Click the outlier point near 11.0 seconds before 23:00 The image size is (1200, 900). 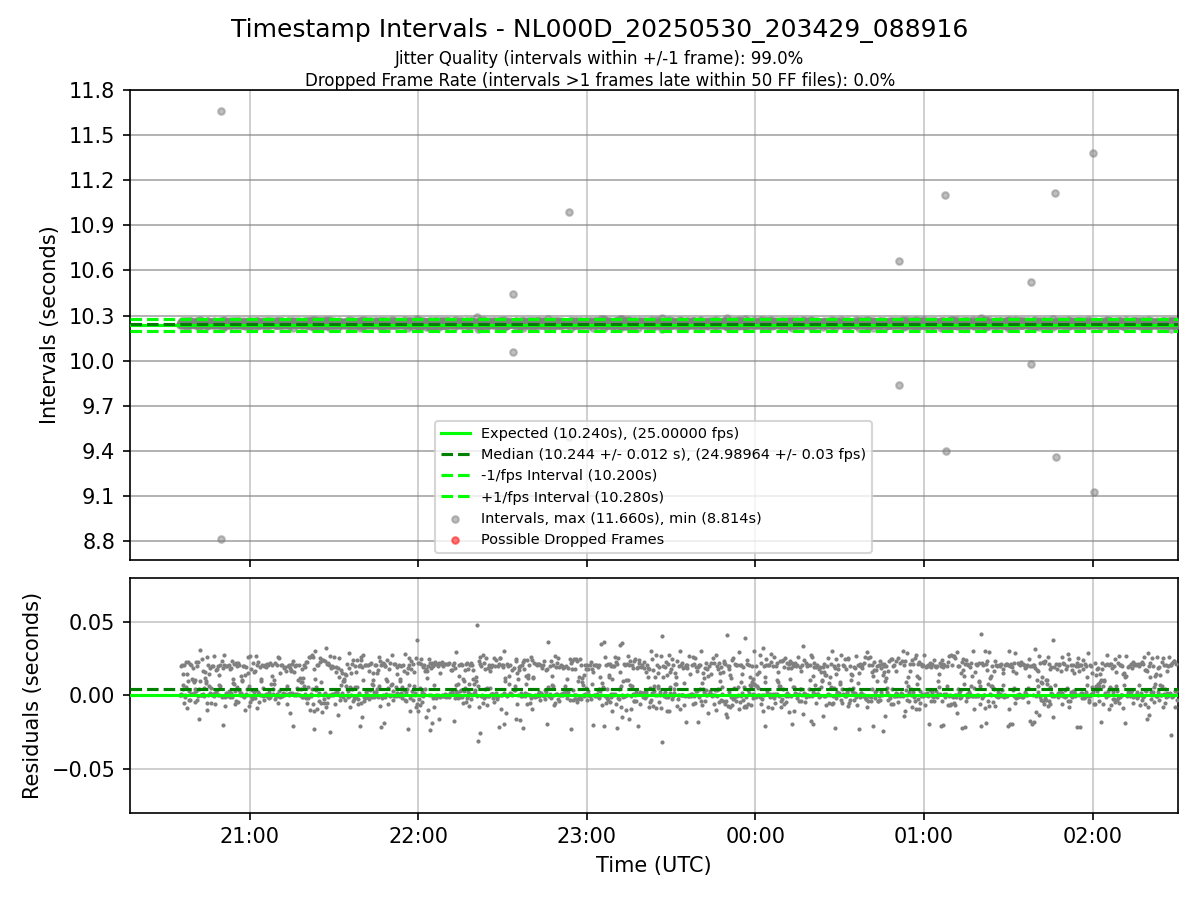point(569,212)
